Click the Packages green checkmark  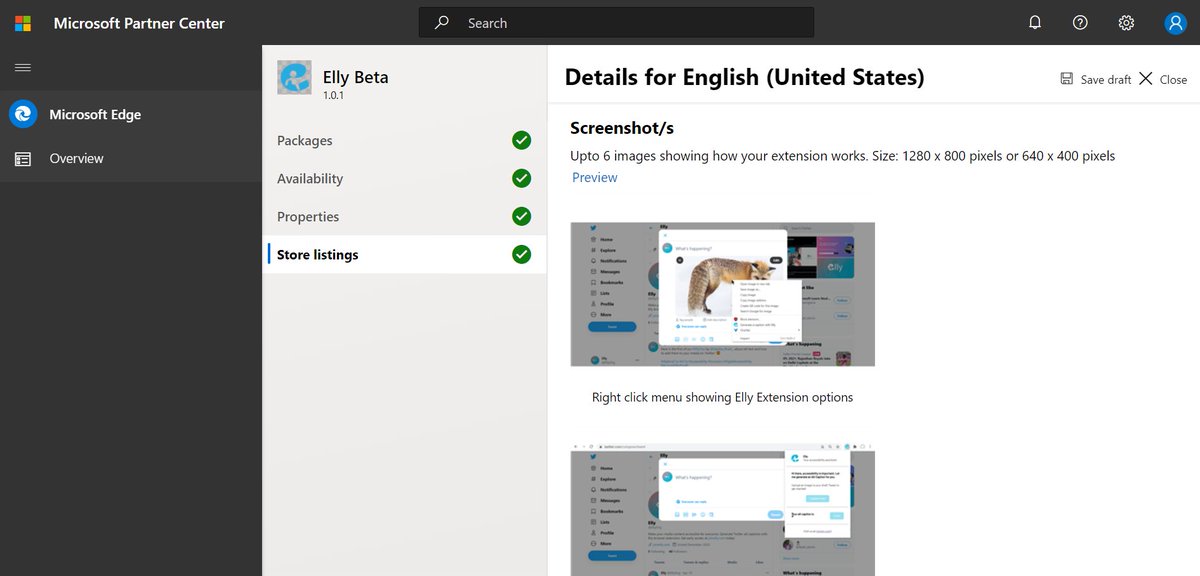(x=521, y=141)
